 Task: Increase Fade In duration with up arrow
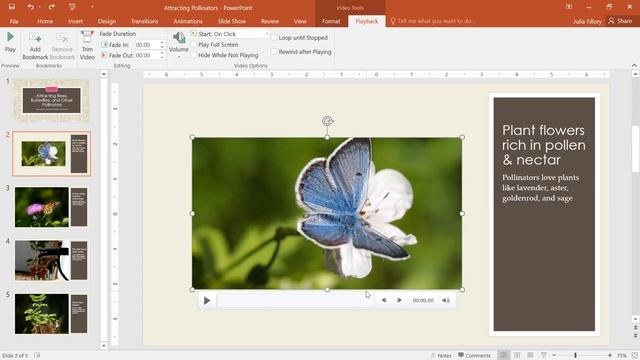coord(162,42)
